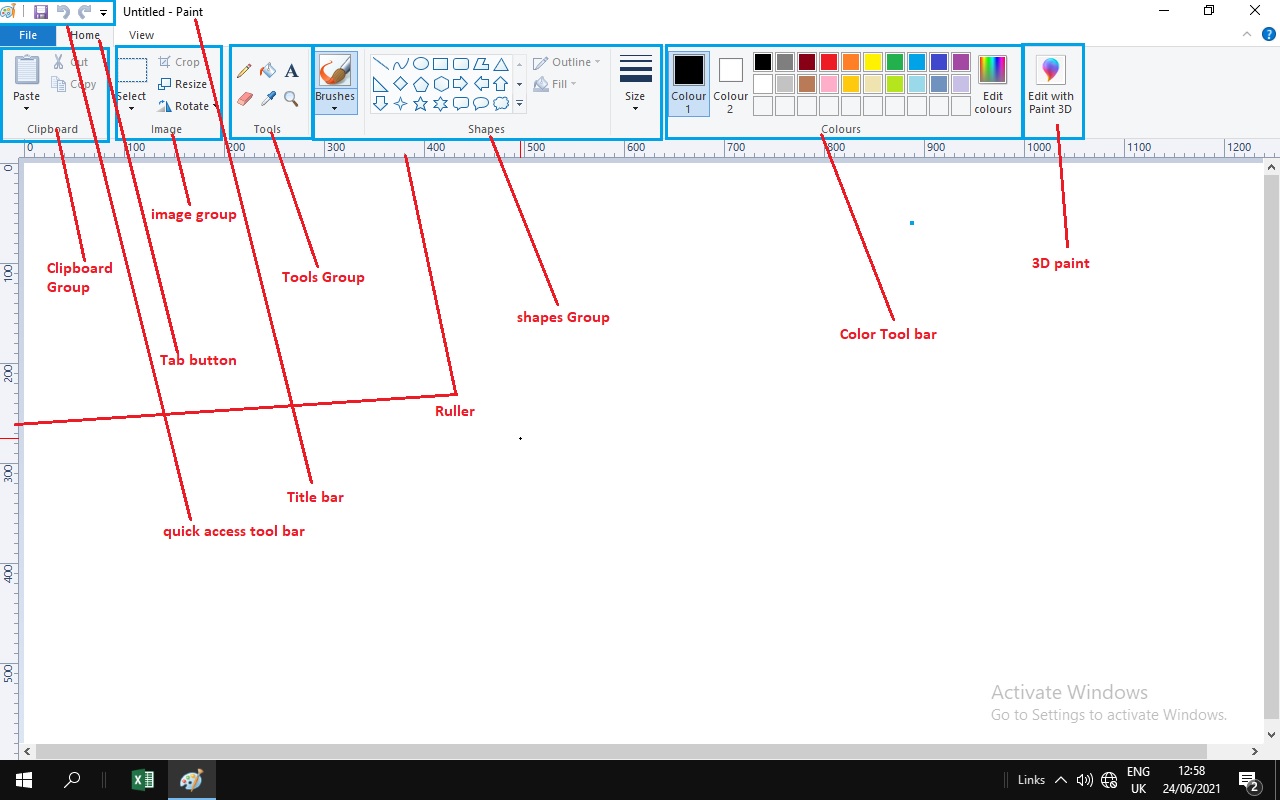1280x800 pixels.
Task: Switch to the View tab
Action: tap(141, 35)
